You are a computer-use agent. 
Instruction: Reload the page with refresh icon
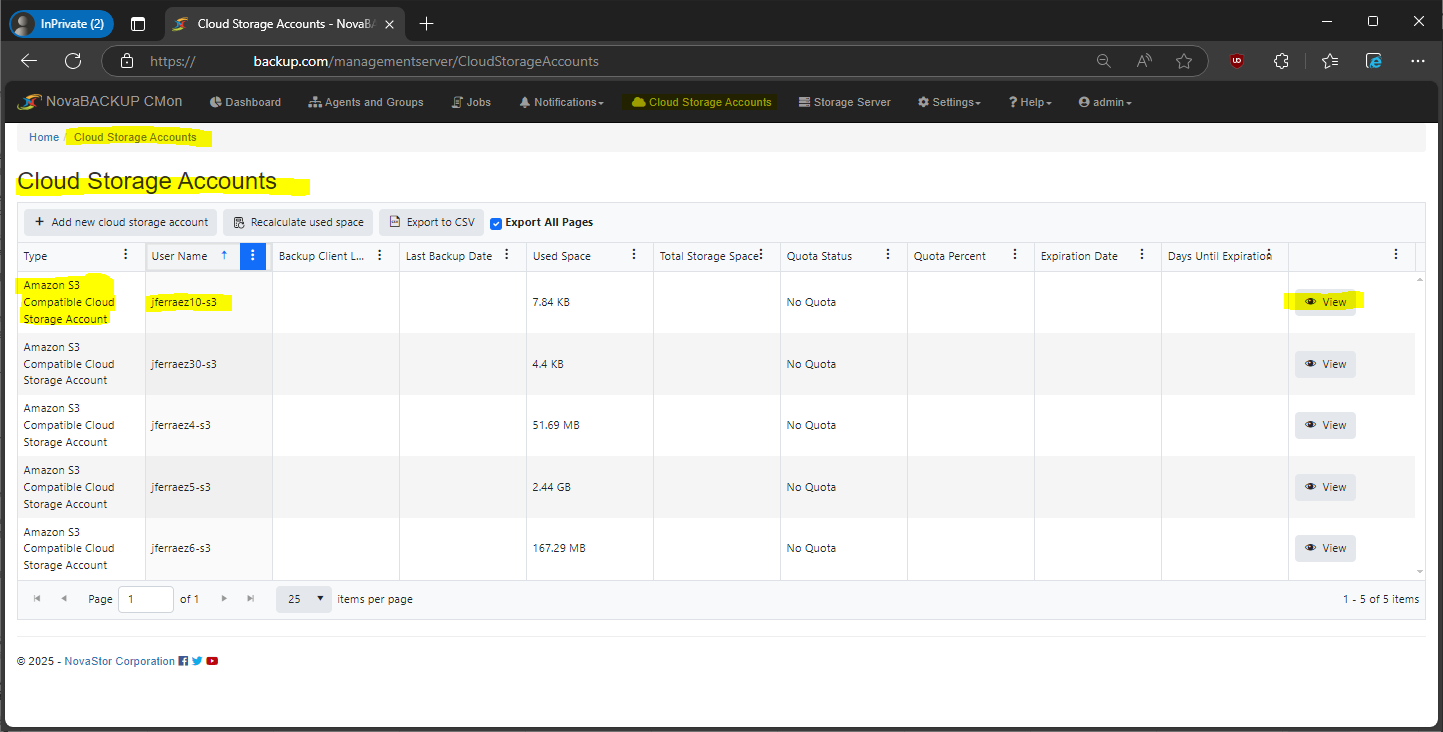click(73, 61)
